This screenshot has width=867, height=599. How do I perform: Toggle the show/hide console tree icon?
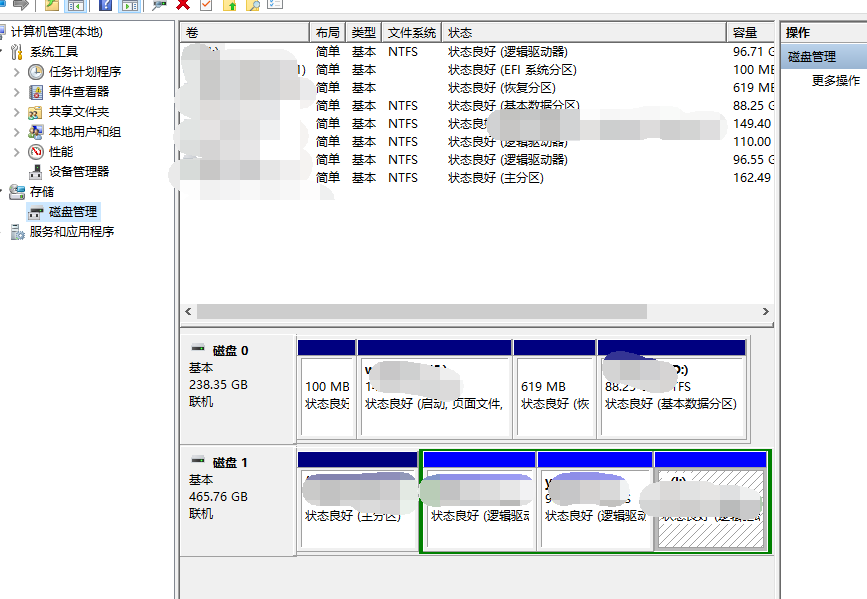[x=75, y=5]
